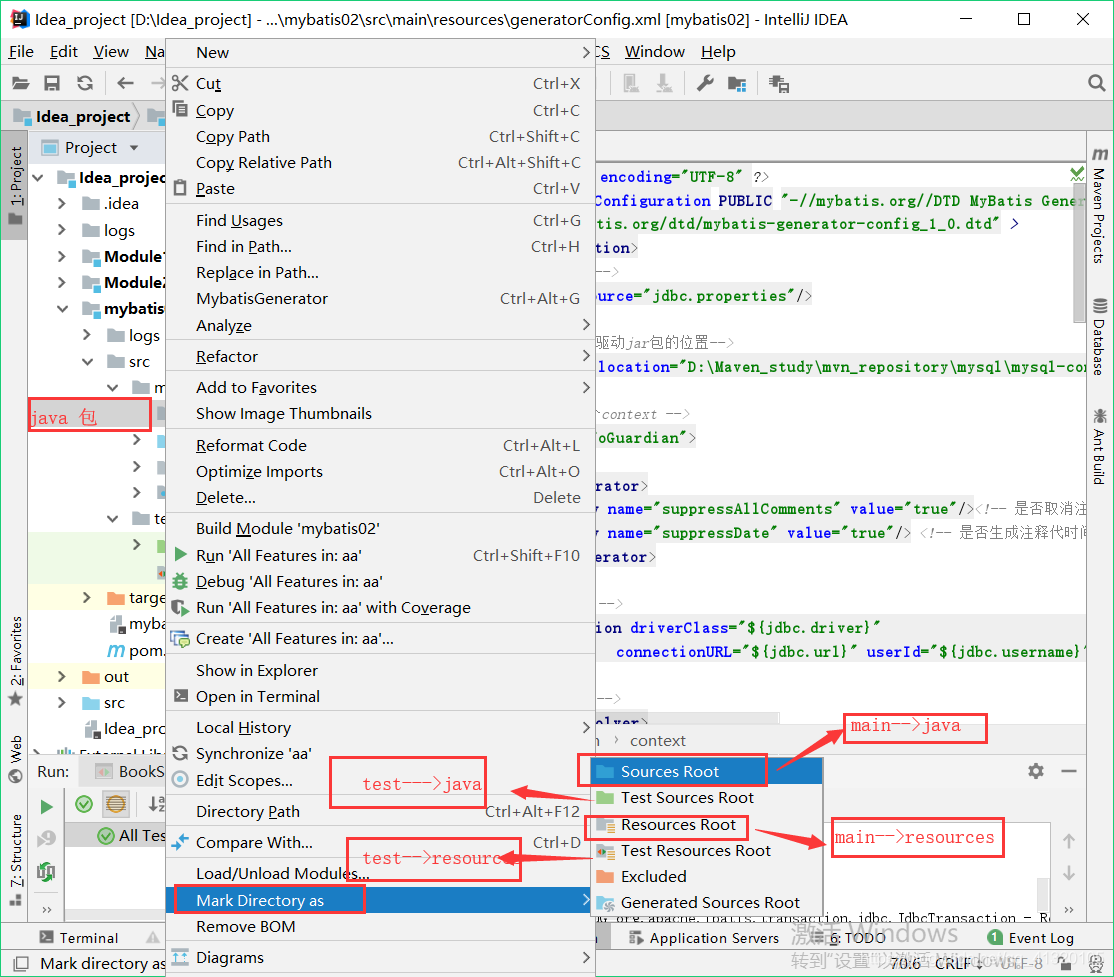
Task: Expand the out folder node
Action: coord(62,676)
